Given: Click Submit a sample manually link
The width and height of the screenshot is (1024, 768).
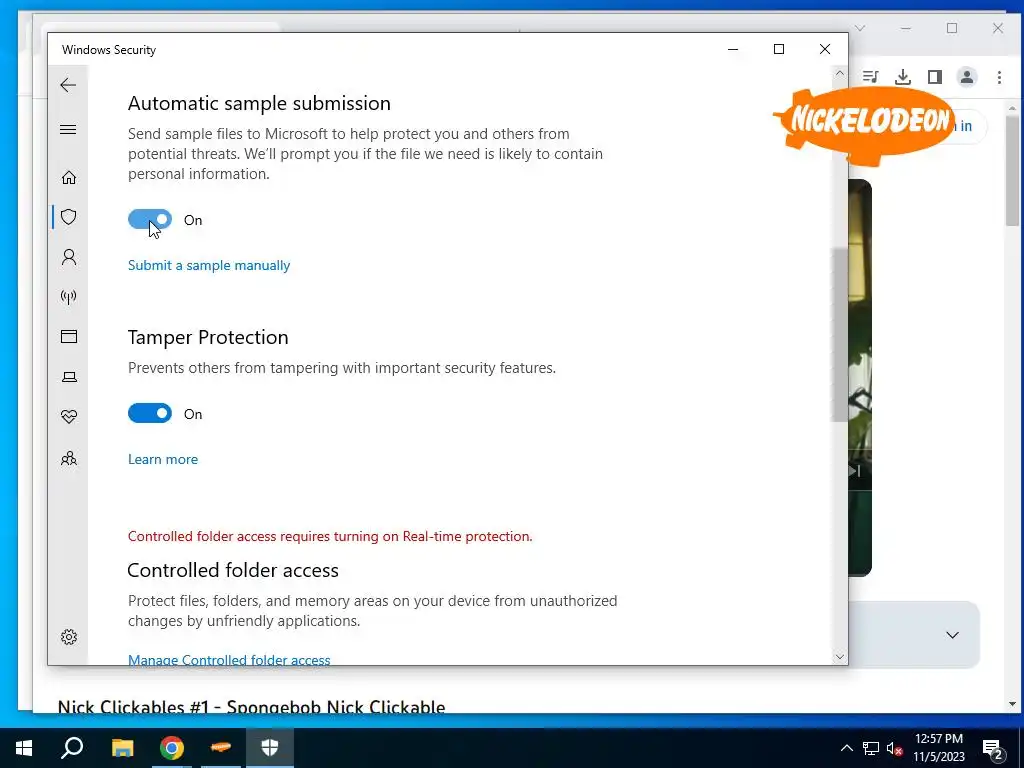Looking at the screenshot, I should (x=209, y=265).
